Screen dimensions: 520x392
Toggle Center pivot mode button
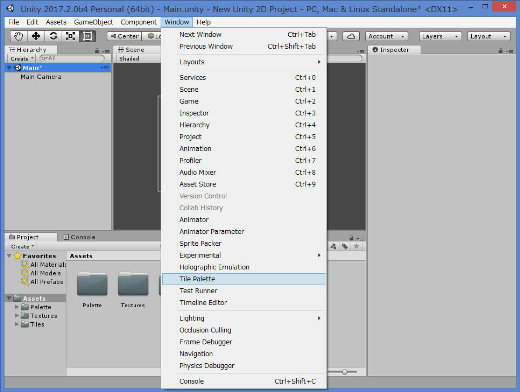pyautogui.click(x=125, y=36)
